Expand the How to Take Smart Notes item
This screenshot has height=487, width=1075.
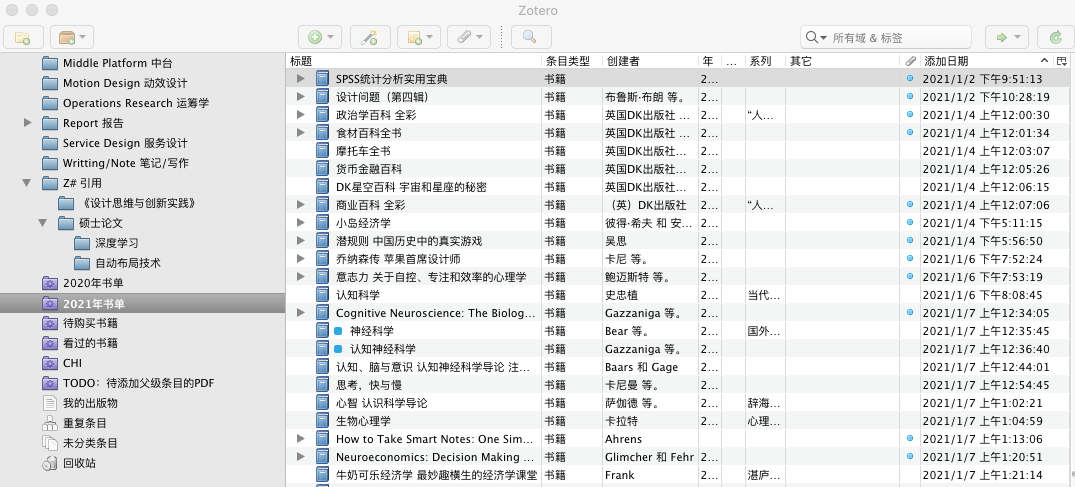tap(300, 439)
